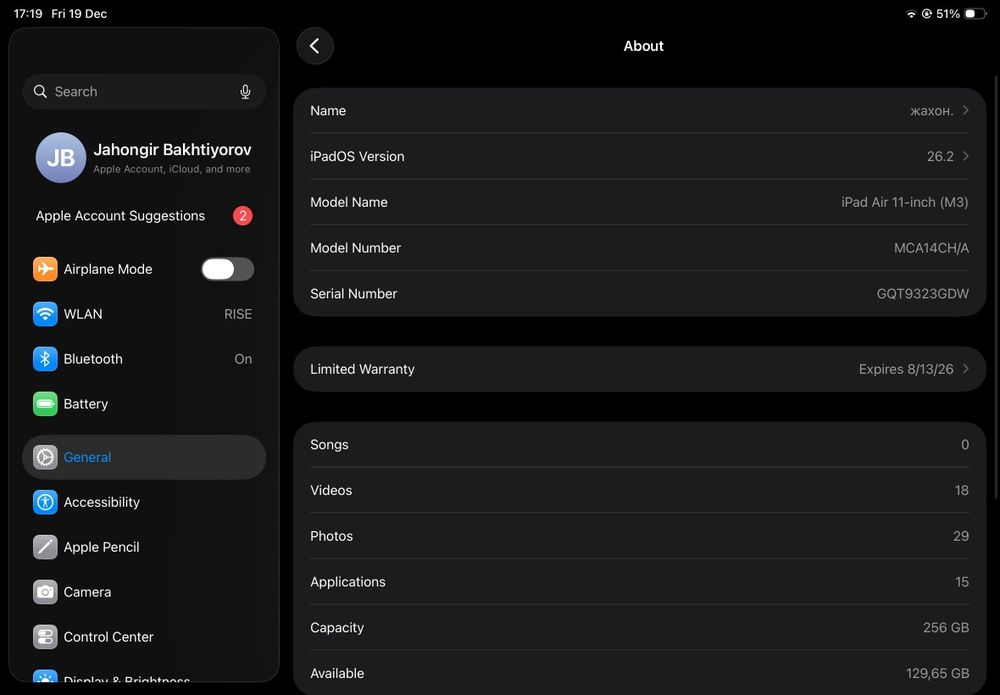Image resolution: width=1000 pixels, height=695 pixels.
Task: Tap the 26.2 version value
Action: click(940, 156)
